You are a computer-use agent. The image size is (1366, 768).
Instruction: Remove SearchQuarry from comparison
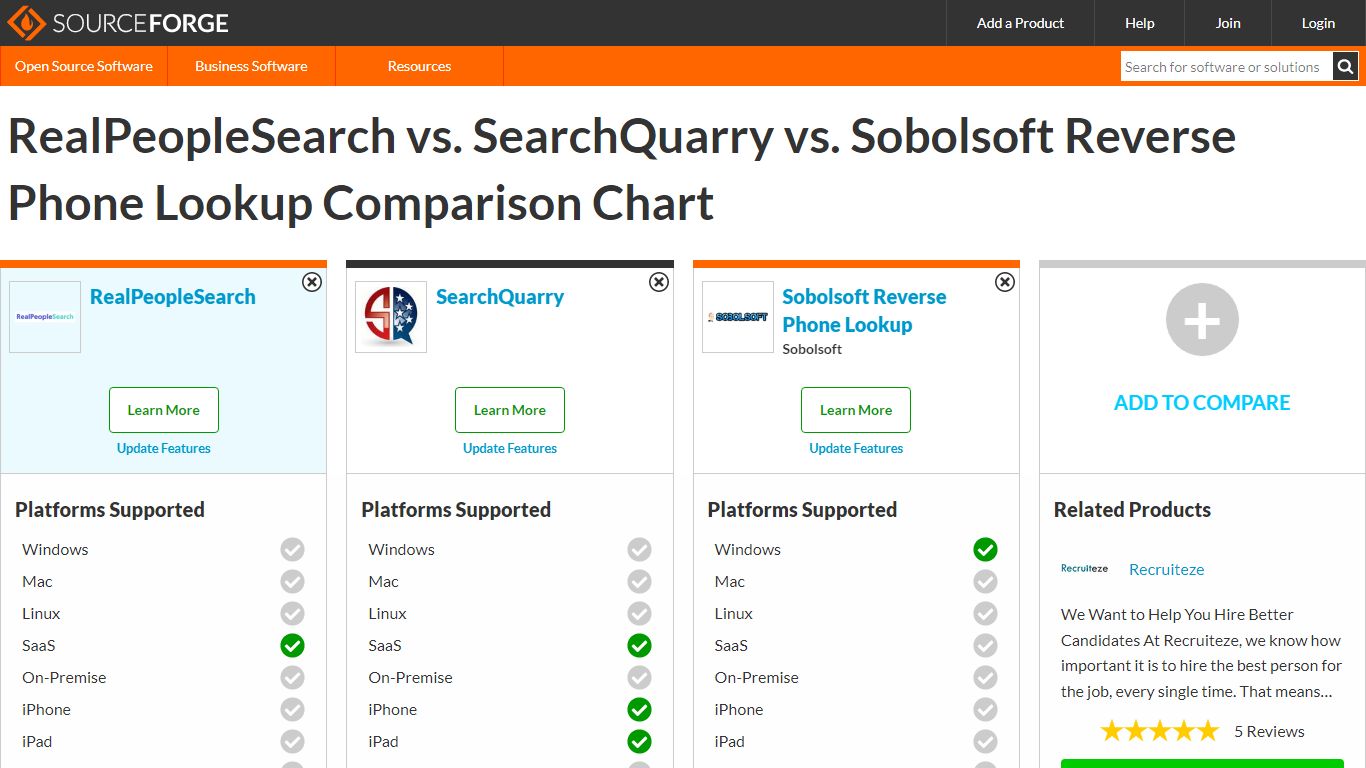coord(659,282)
